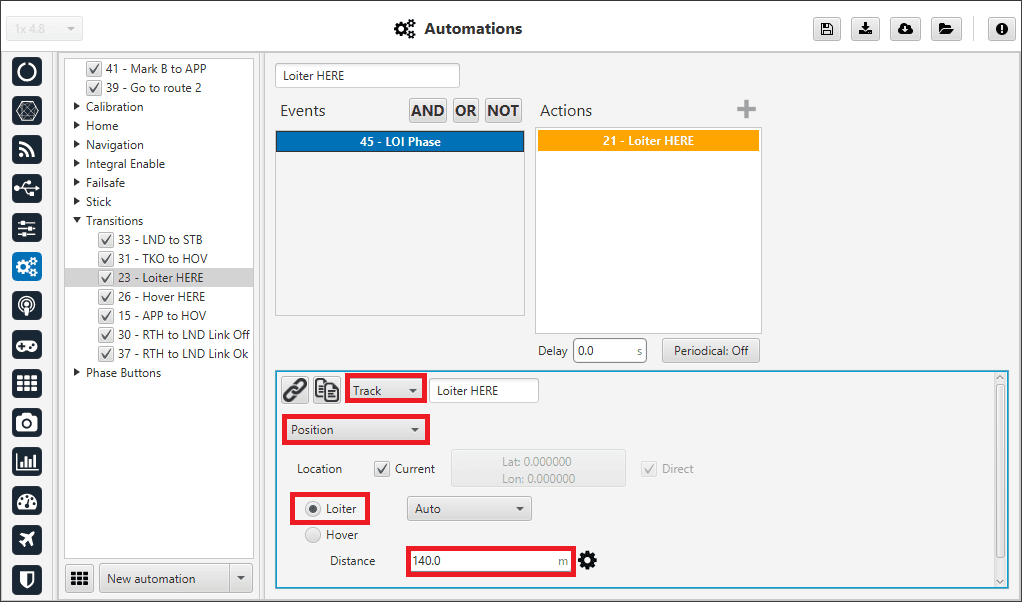Click the open folder icon

click(x=945, y=29)
